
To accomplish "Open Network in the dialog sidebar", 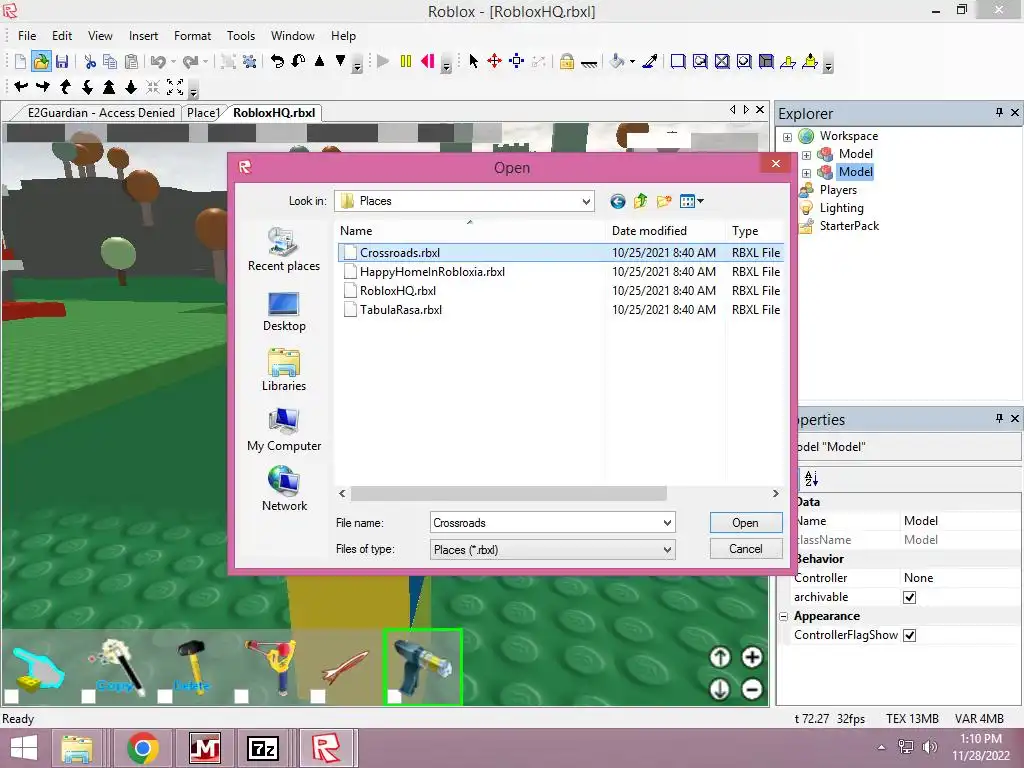I will point(284,488).
